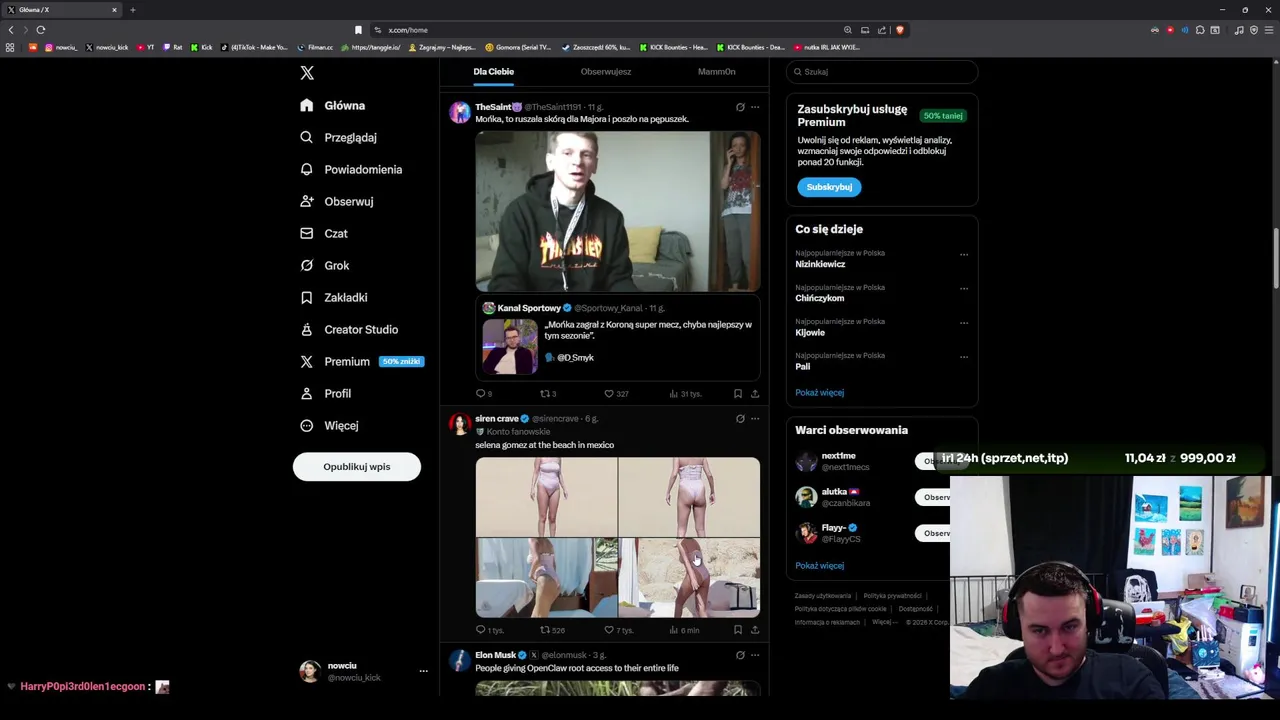This screenshot has width=1280, height=720.
Task: View analytics 31 tys. on TheSaint post
Action: 685,394
